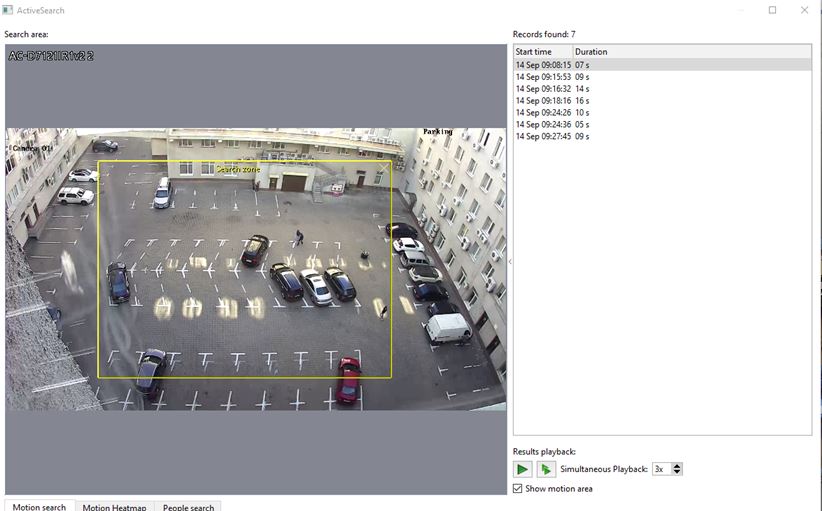Remove the yellow search zone with its X
Screen dimensions: 822x511
[x=385, y=167]
